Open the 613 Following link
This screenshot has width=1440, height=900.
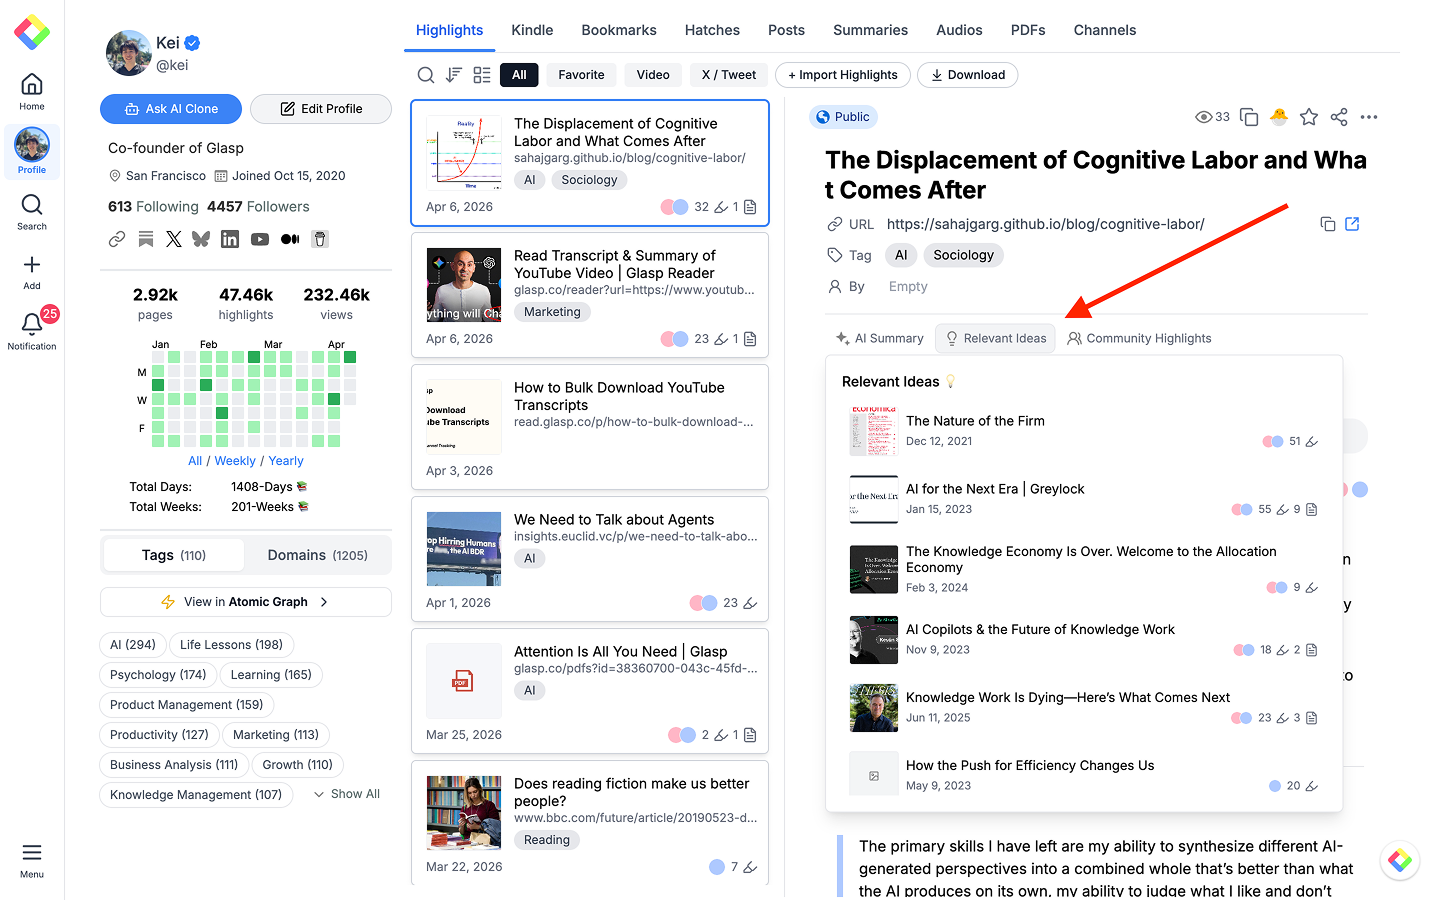click(x=153, y=207)
